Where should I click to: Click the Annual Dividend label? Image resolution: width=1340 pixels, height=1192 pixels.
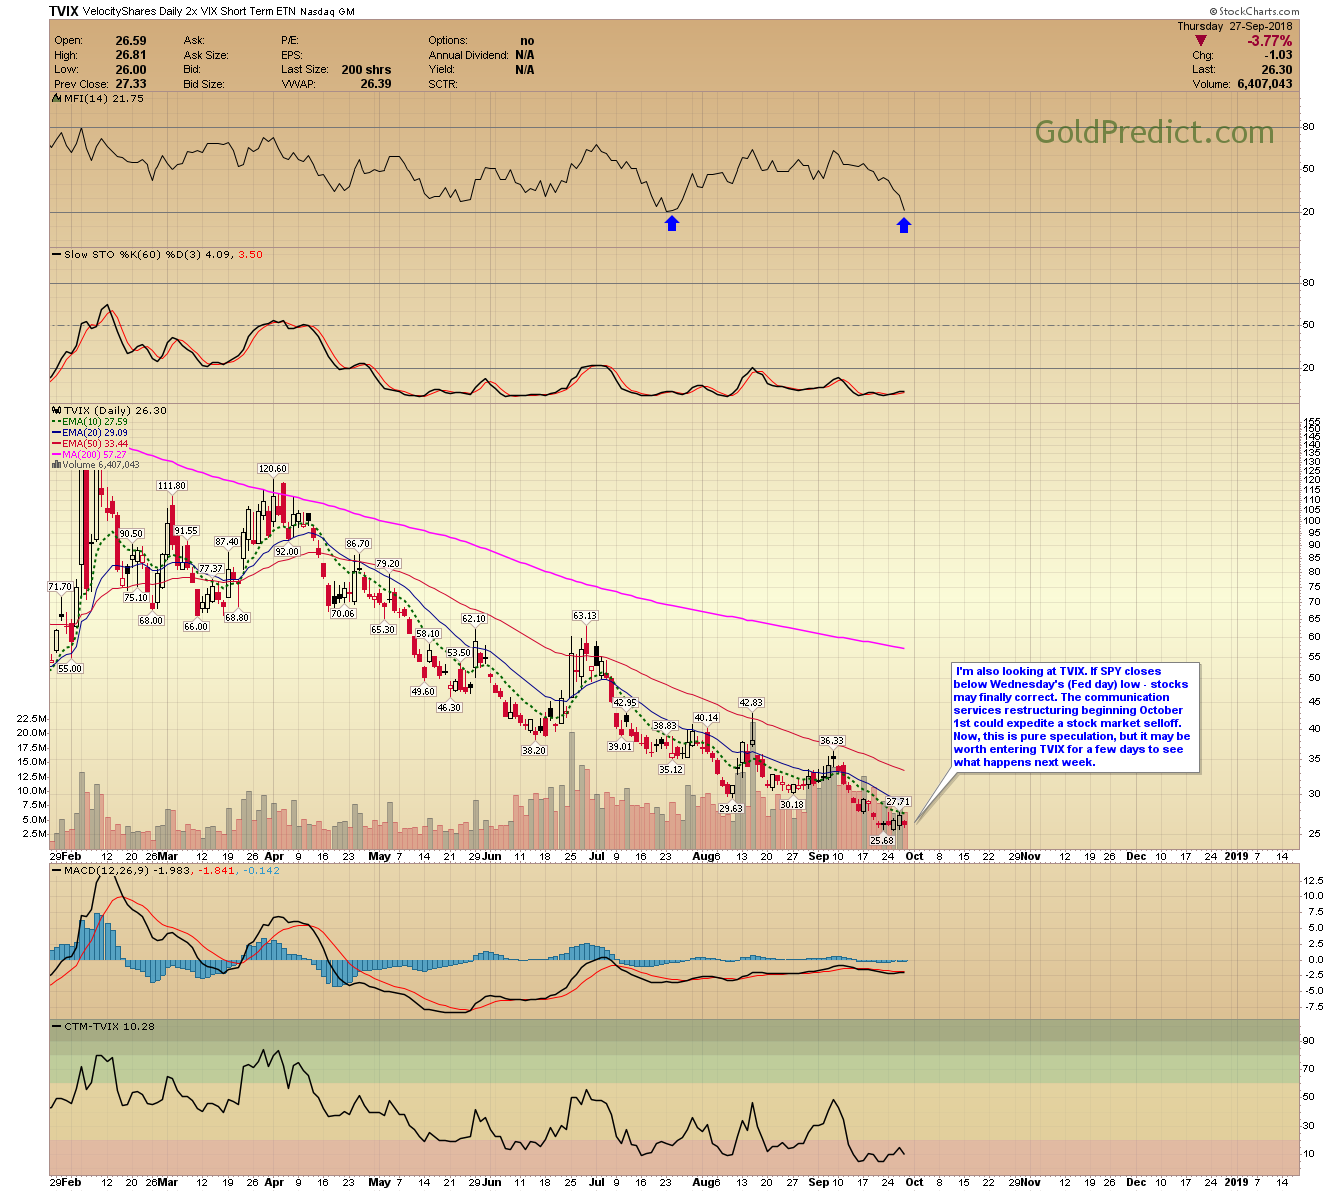click(469, 55)
